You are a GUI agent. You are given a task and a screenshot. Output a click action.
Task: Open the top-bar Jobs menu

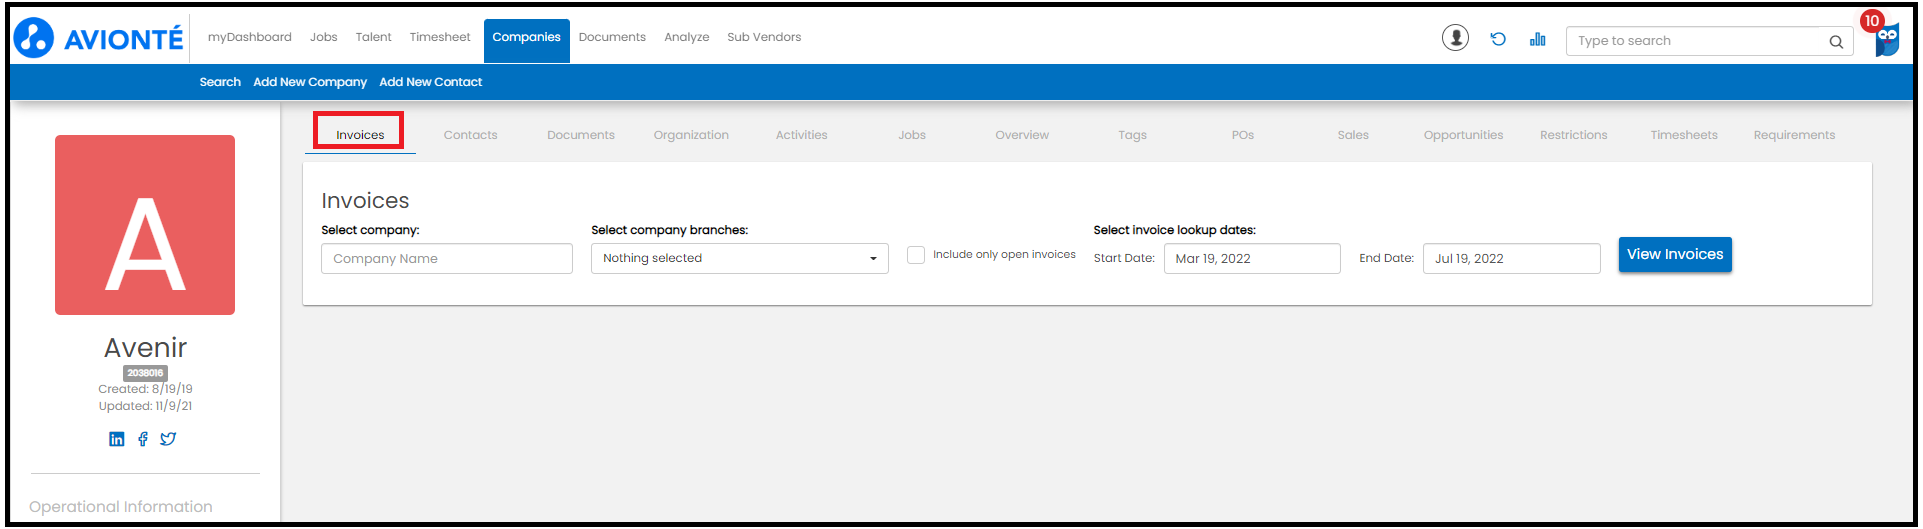pyautogui.click(x=324, y=37)
